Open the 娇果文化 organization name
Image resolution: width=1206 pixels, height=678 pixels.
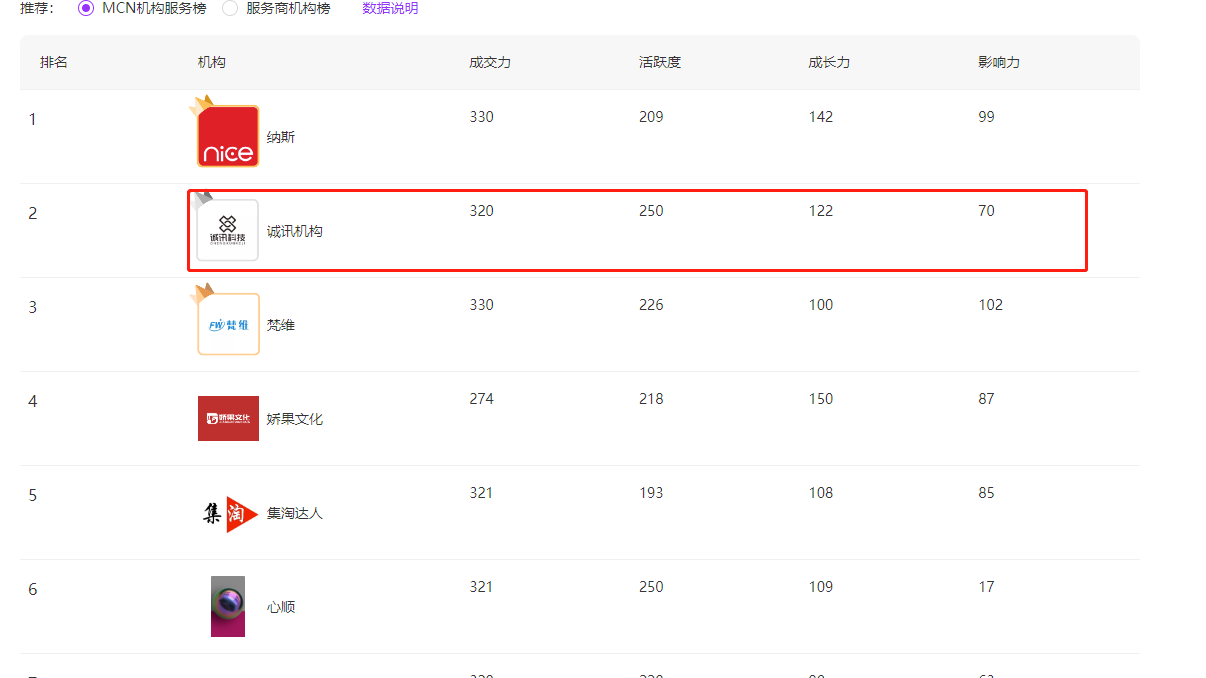pyautogui.click(x=295, y=419)
